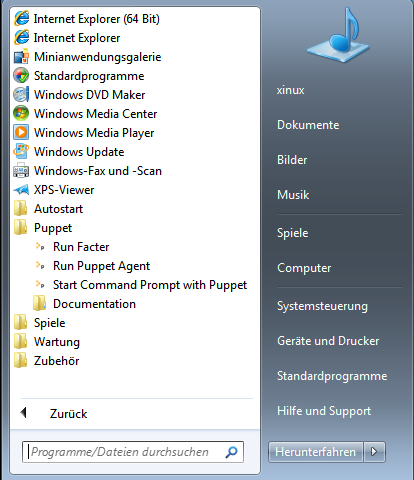Open Computer in the right pane
Viewport: 414px width, 480px height.
[x=304, y=268]
